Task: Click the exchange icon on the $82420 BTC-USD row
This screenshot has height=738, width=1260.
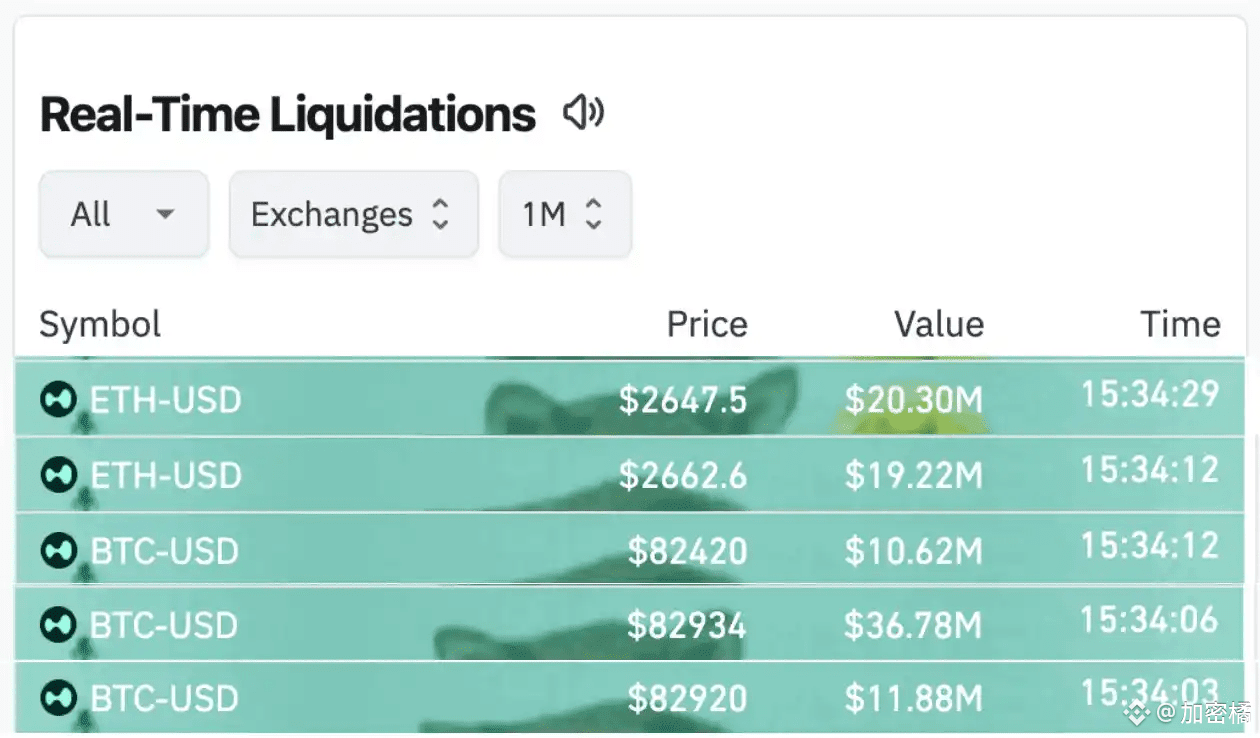Action: coord(58,550)
